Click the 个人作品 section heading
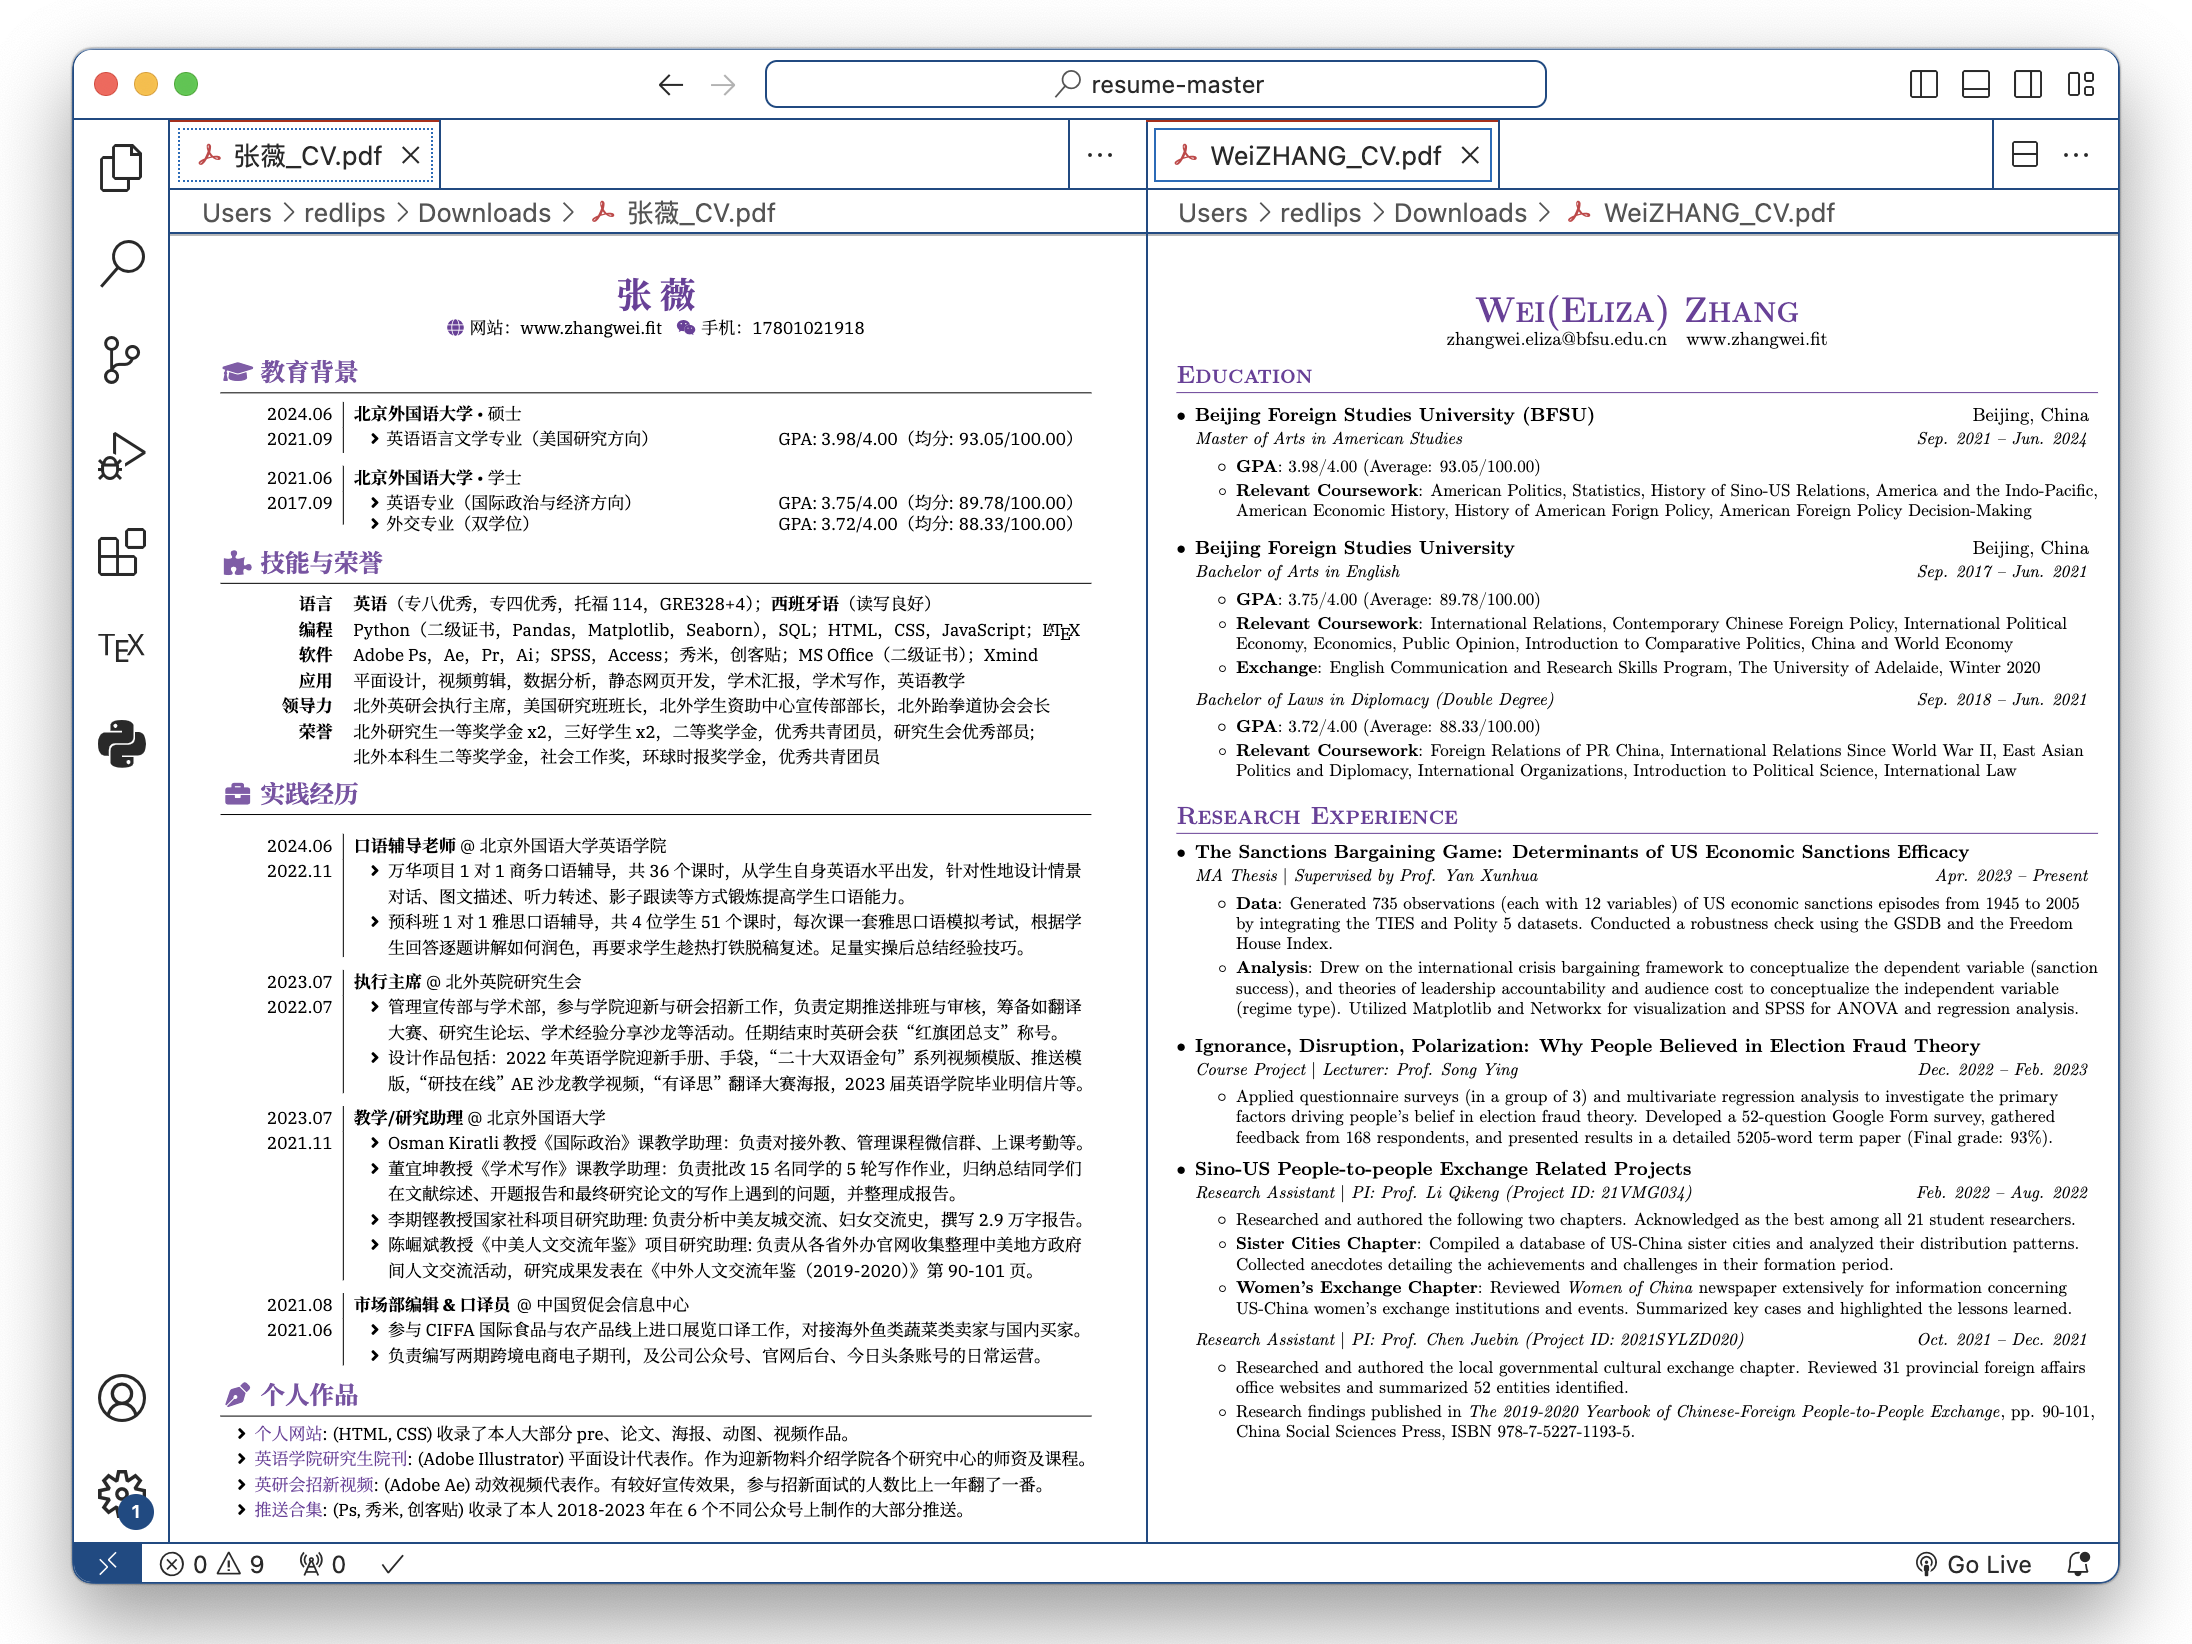The image size is (2192, 1644). 309,1395
